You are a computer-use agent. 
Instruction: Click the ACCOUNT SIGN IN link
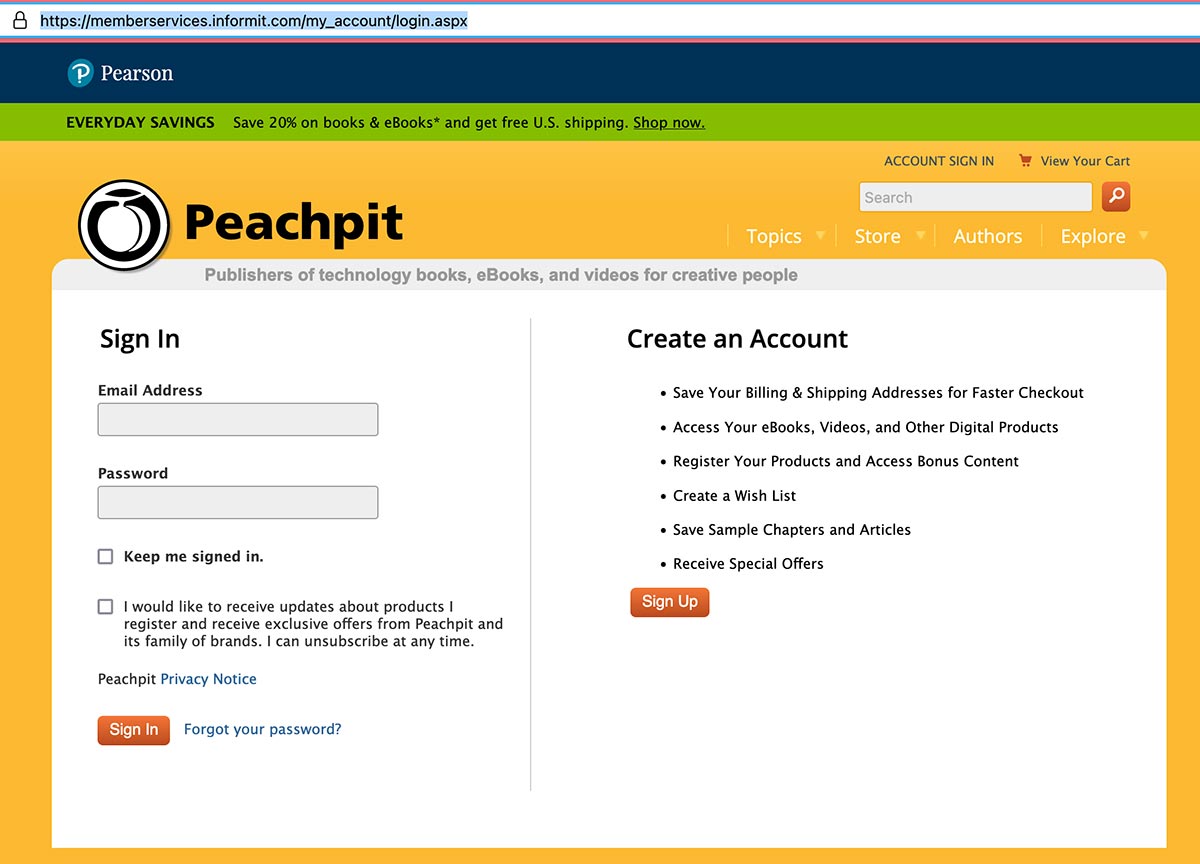click(x=938, y=161)
